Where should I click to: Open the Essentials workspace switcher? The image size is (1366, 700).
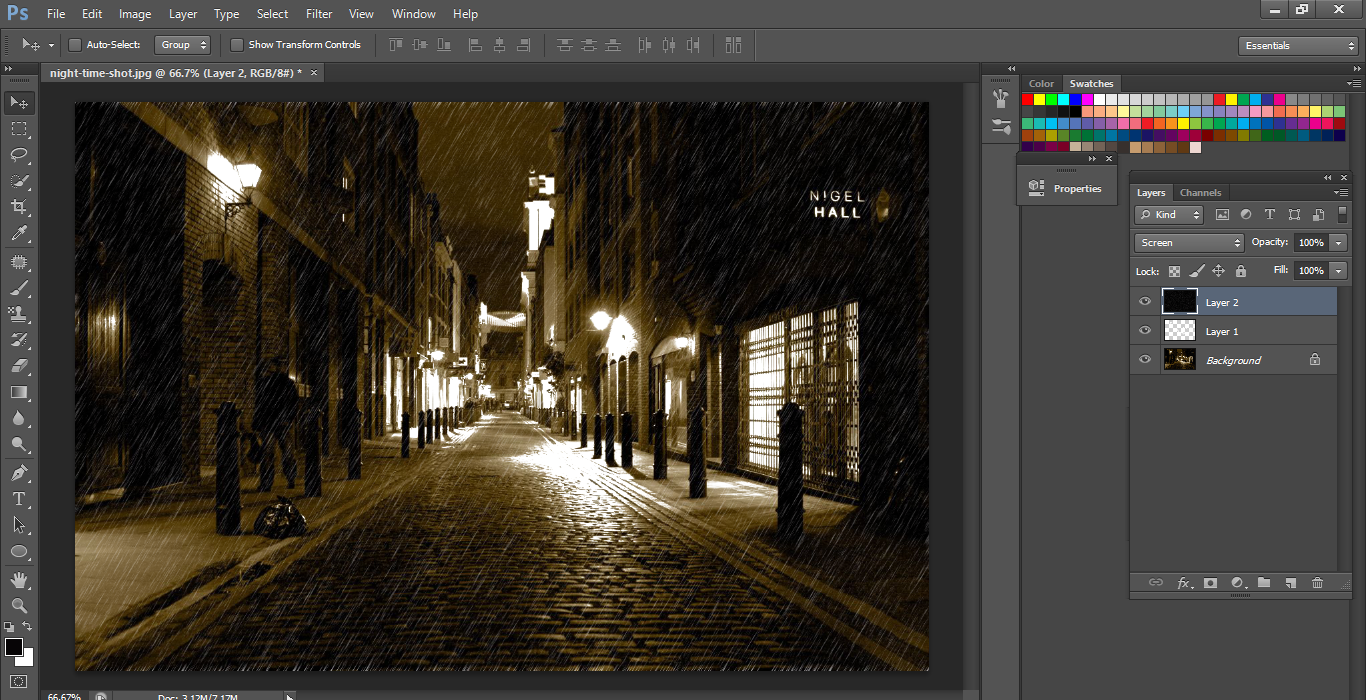(1297, 44)
